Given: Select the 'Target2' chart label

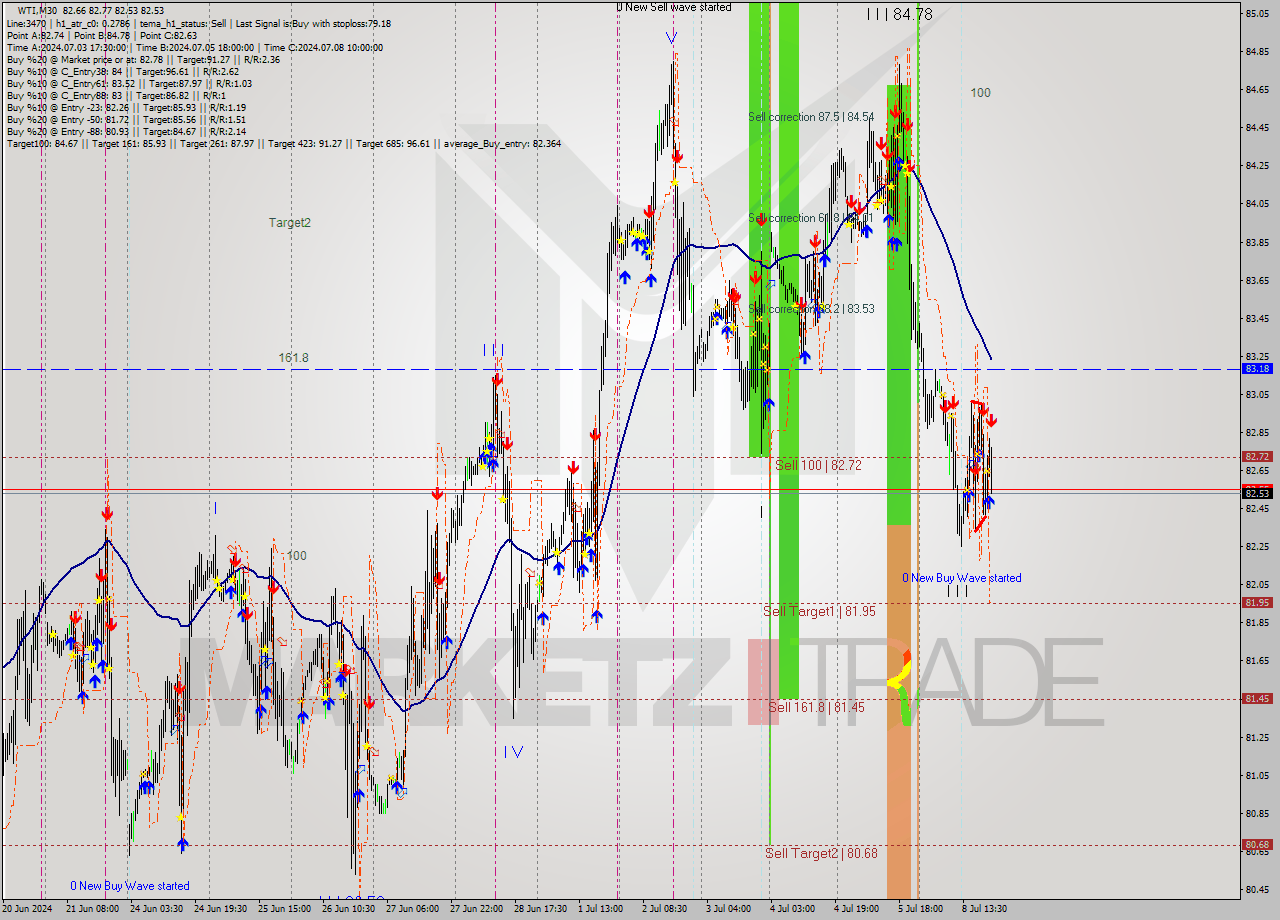Looking at the screenshot, I should click(x=289, y=223).
